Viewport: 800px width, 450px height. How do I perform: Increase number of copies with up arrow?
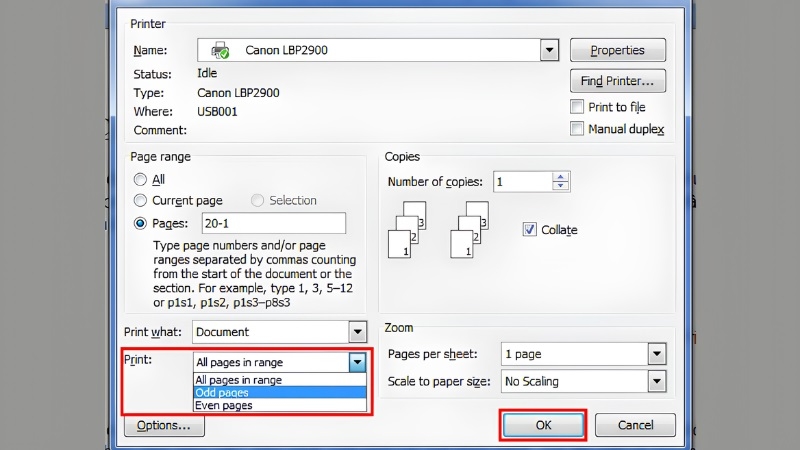pos(560,177)
